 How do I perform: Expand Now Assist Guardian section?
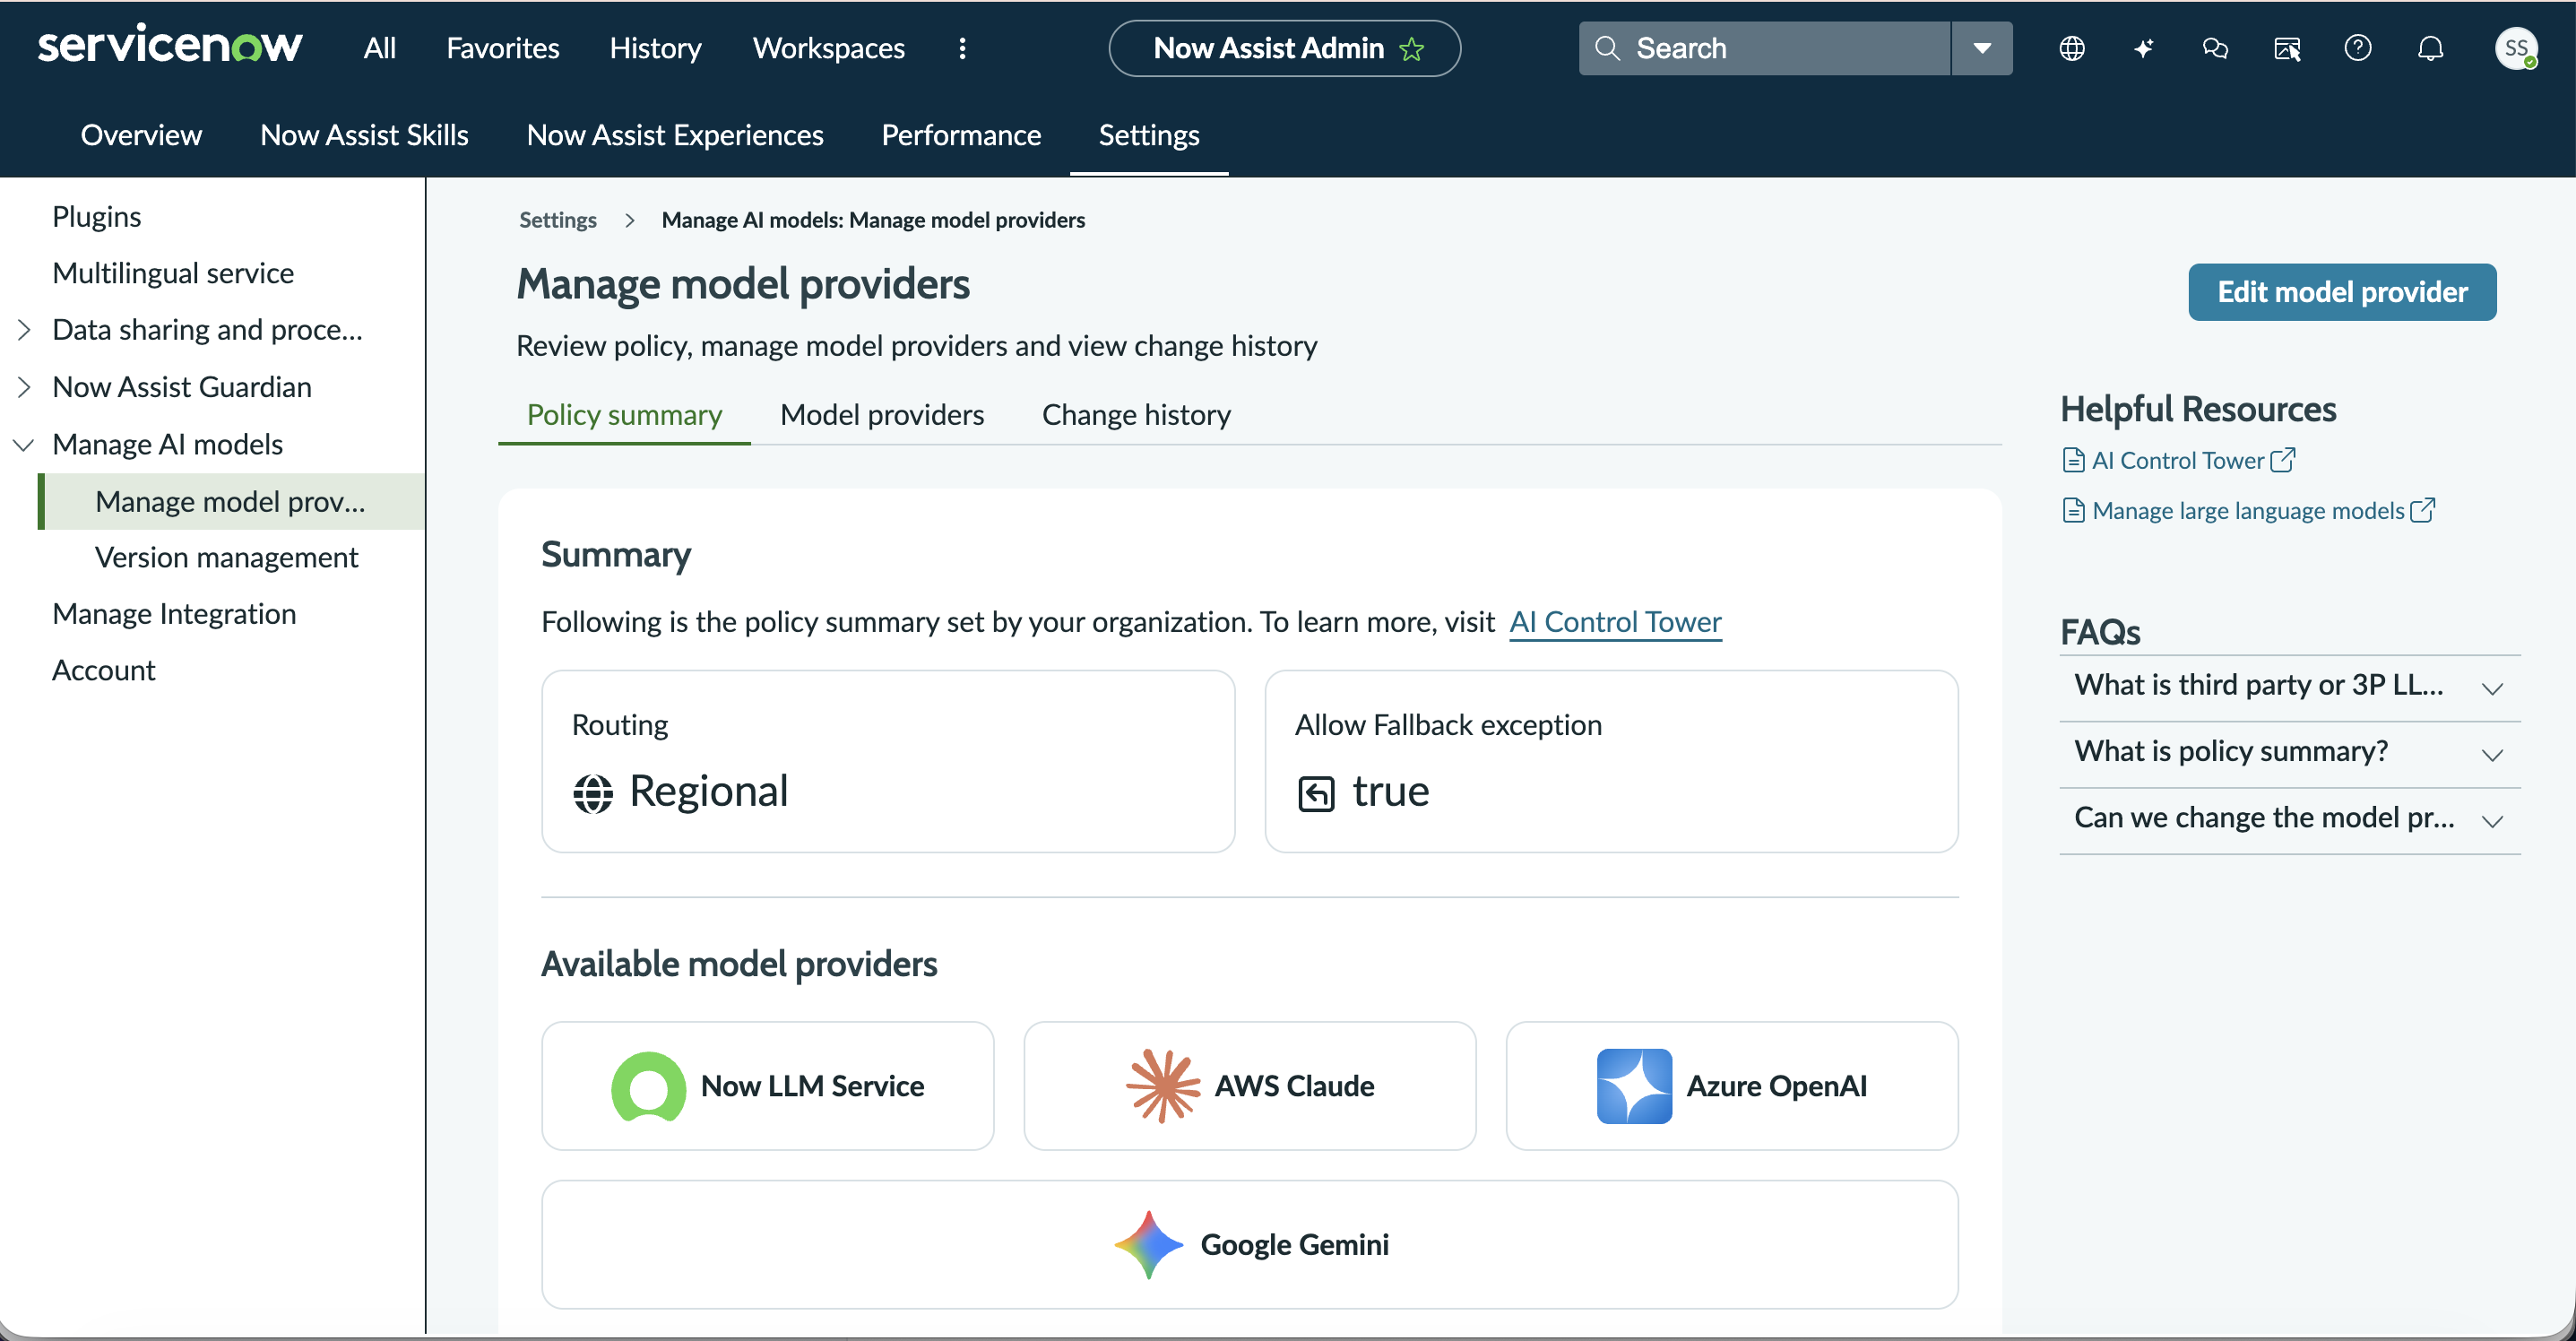pos(25,386)
